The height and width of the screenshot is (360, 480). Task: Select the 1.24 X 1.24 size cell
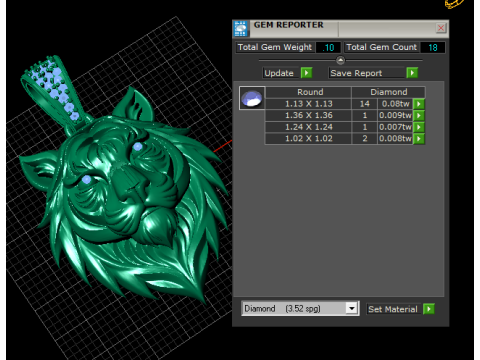tap(308, 127)
